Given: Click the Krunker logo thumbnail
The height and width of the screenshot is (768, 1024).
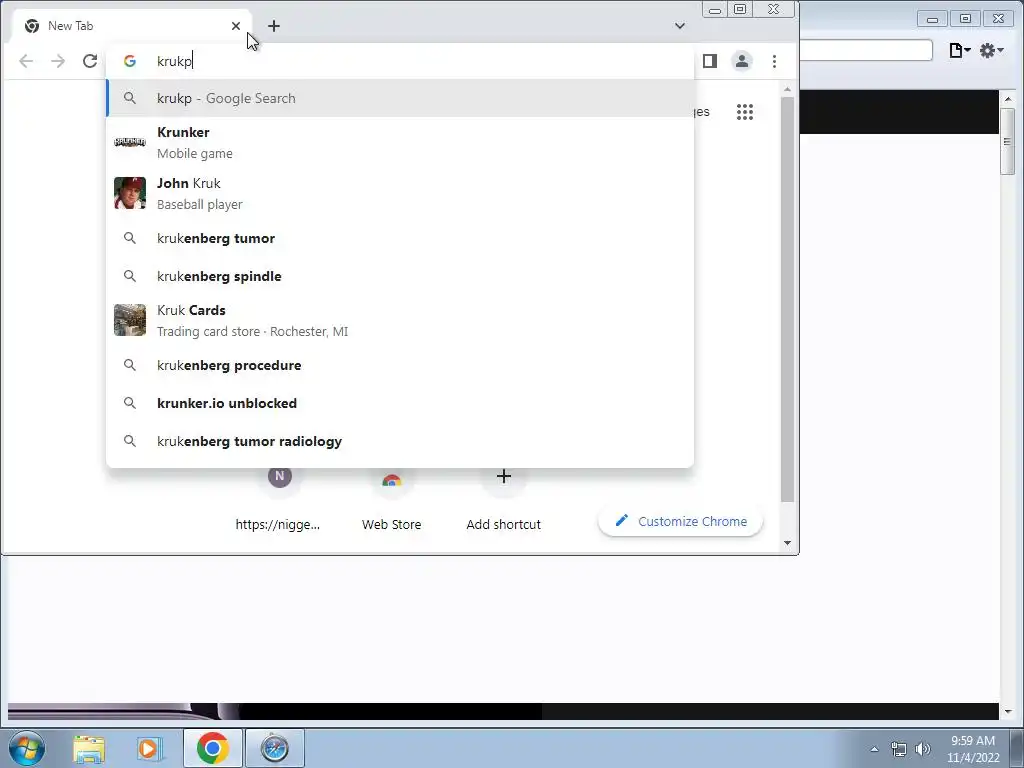Looking at the screenshot, I should pos(130,142).
